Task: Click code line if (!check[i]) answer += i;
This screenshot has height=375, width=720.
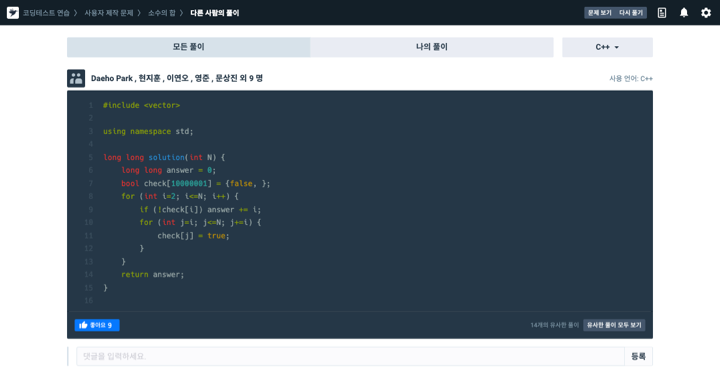Action: (x=200, y=210)
